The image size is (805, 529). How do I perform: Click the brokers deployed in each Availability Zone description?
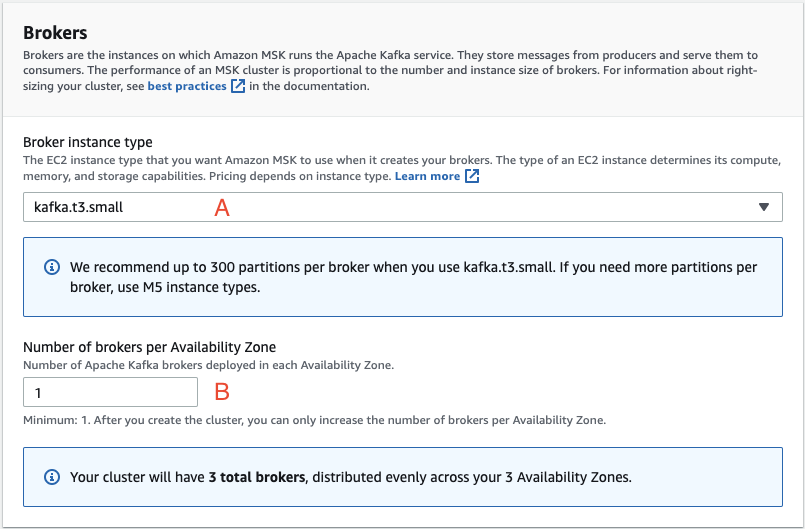208,365
